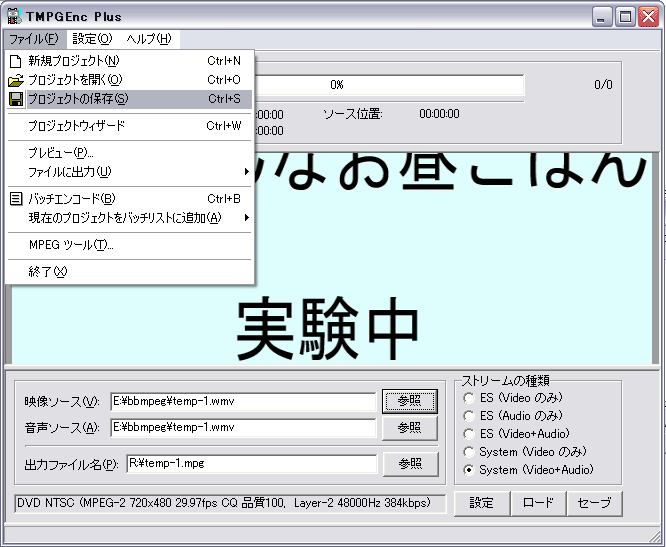Click the ロード button
Image resolution: width=666 pixels, height=547 pixels.
coord(538,504)
